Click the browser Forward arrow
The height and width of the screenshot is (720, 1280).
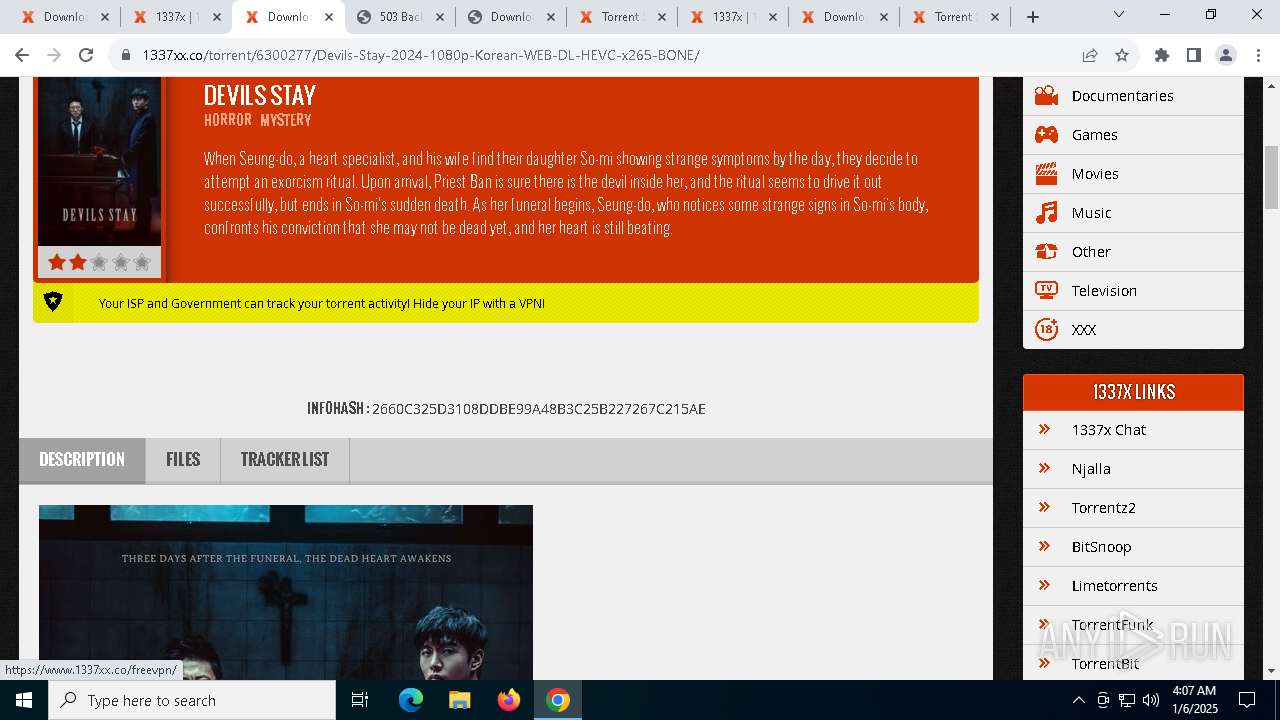(54, 55)
